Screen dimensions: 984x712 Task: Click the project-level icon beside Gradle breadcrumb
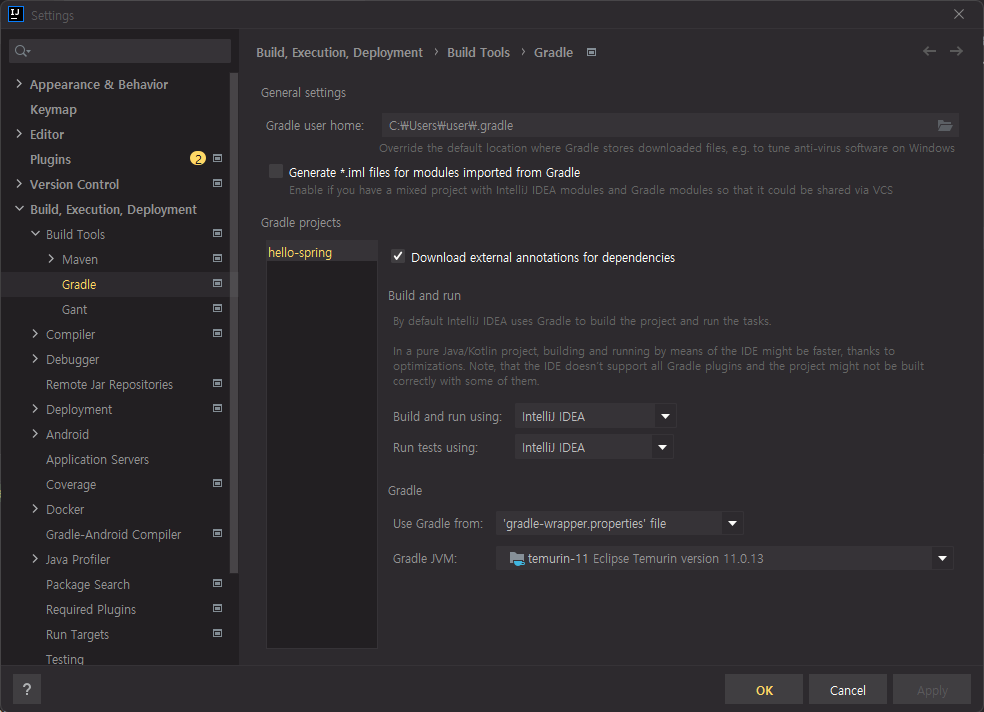point(591,52)
